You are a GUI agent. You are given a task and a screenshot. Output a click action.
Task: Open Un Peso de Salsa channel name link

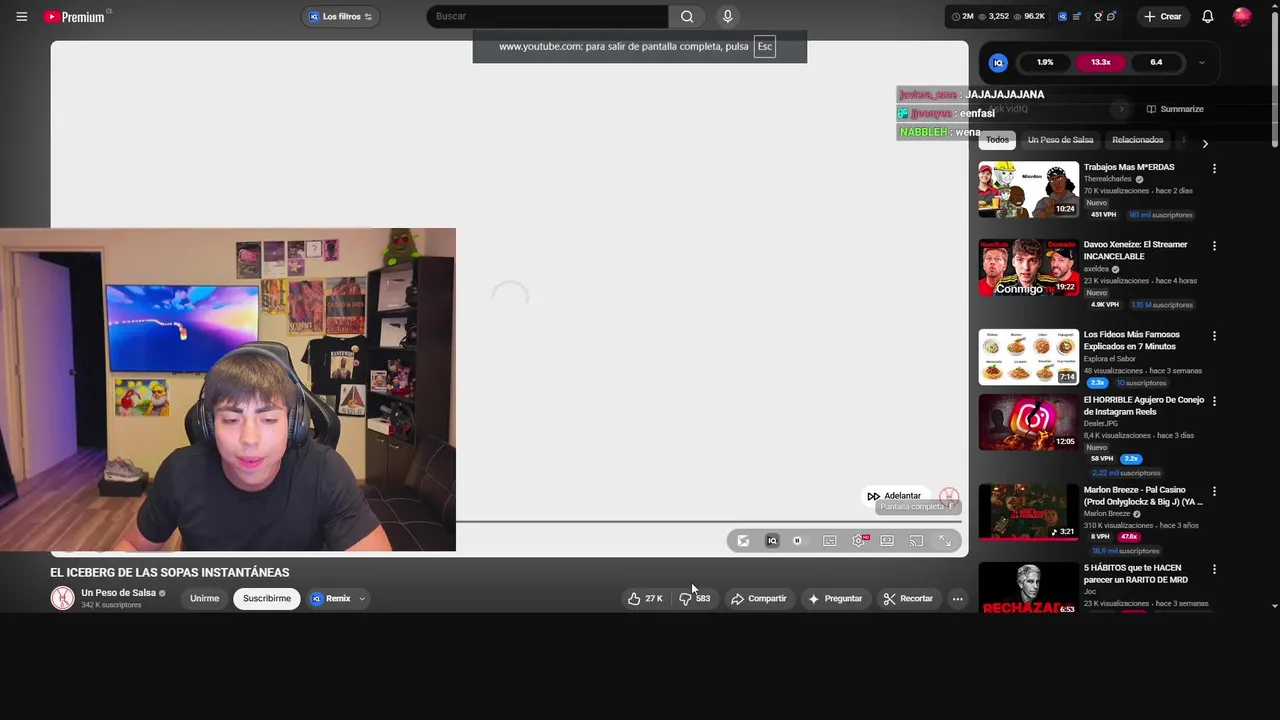[118, 593]
